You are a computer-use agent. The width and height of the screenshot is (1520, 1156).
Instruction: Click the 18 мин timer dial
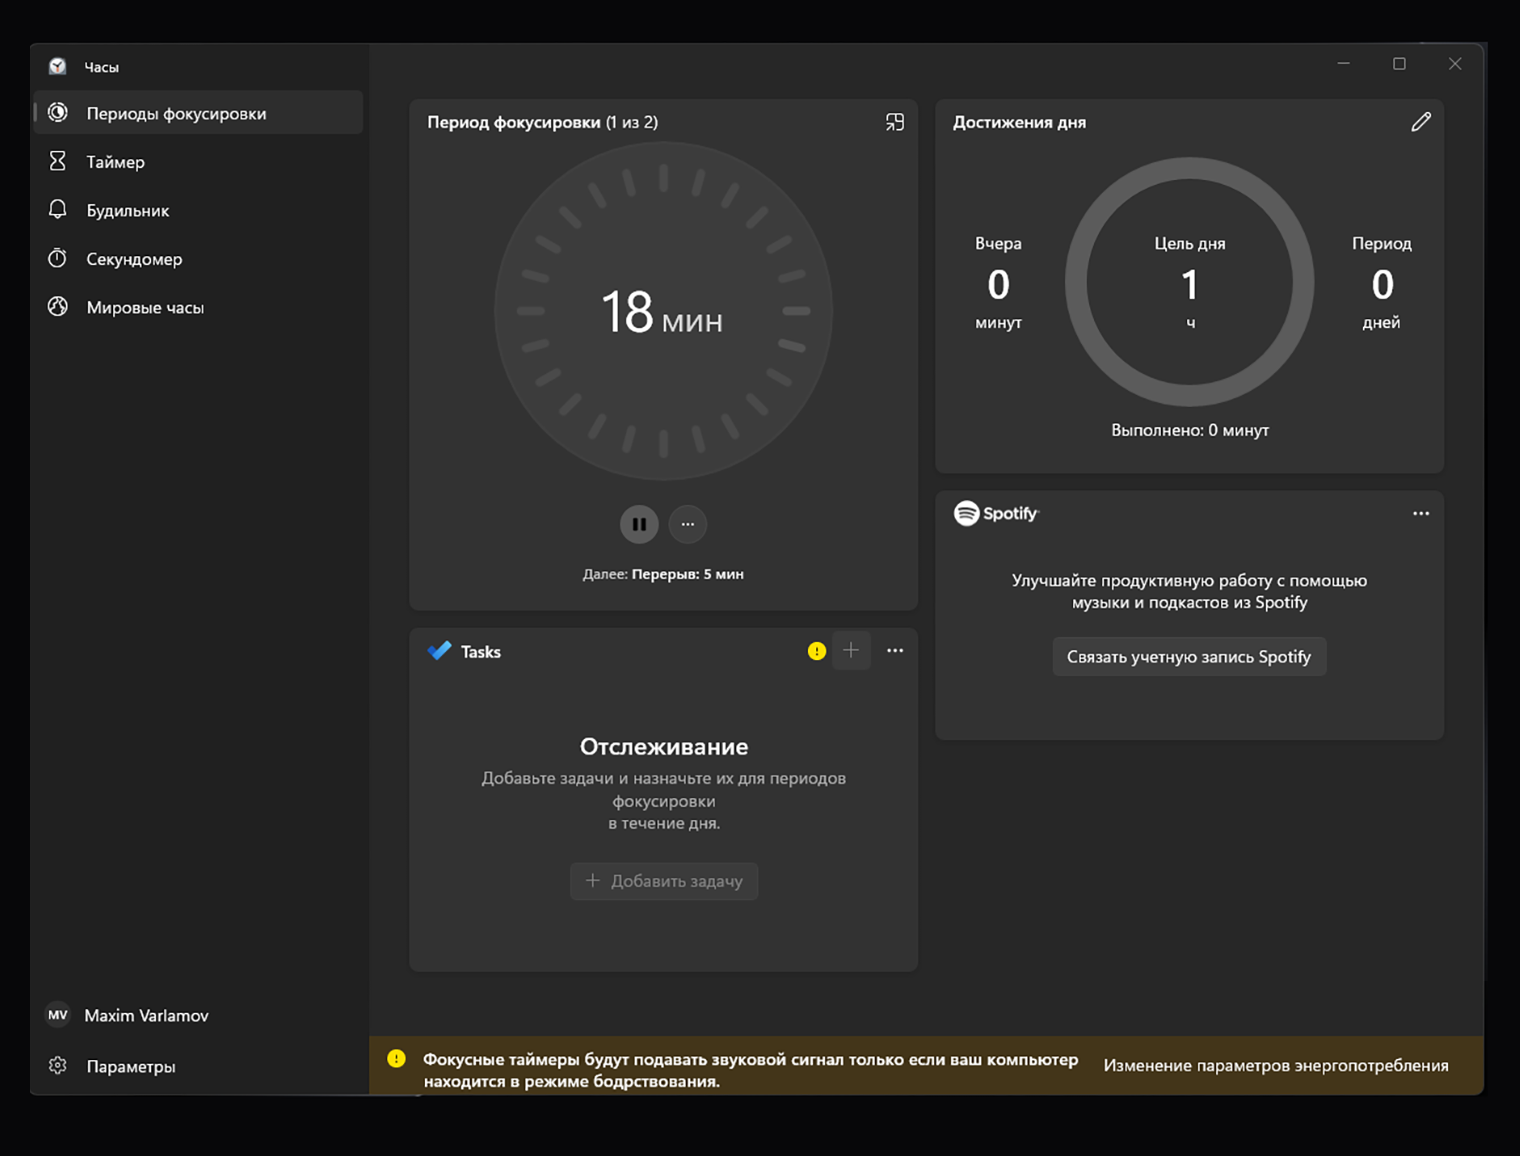[x=664, y=311]
